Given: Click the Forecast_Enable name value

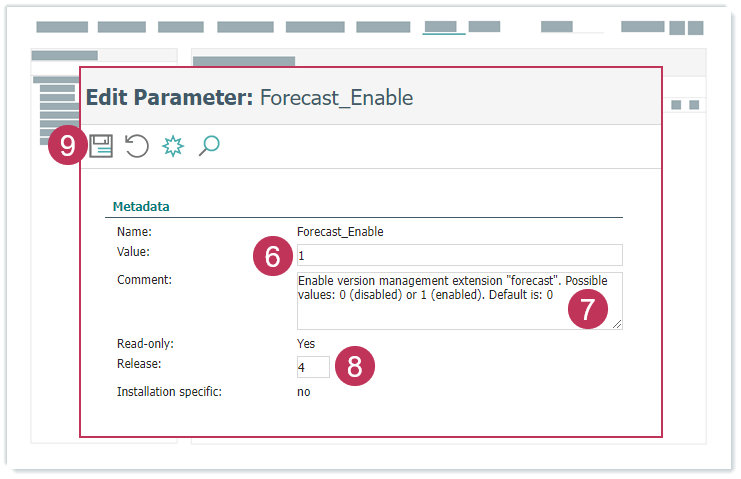Looking at the screenshot, I should click(x=340, y=232).
